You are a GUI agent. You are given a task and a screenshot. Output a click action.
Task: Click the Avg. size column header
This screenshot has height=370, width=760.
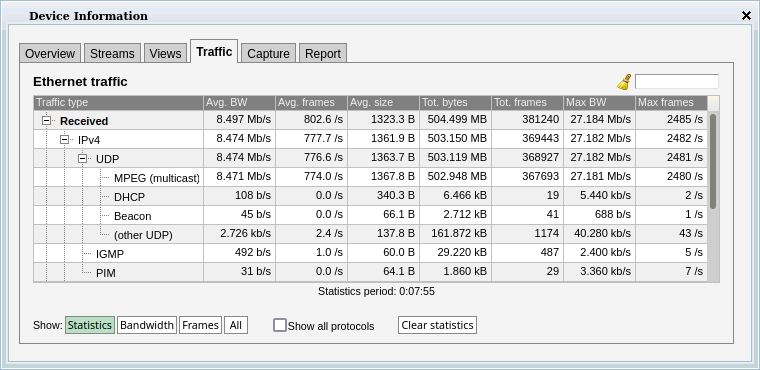383,103
